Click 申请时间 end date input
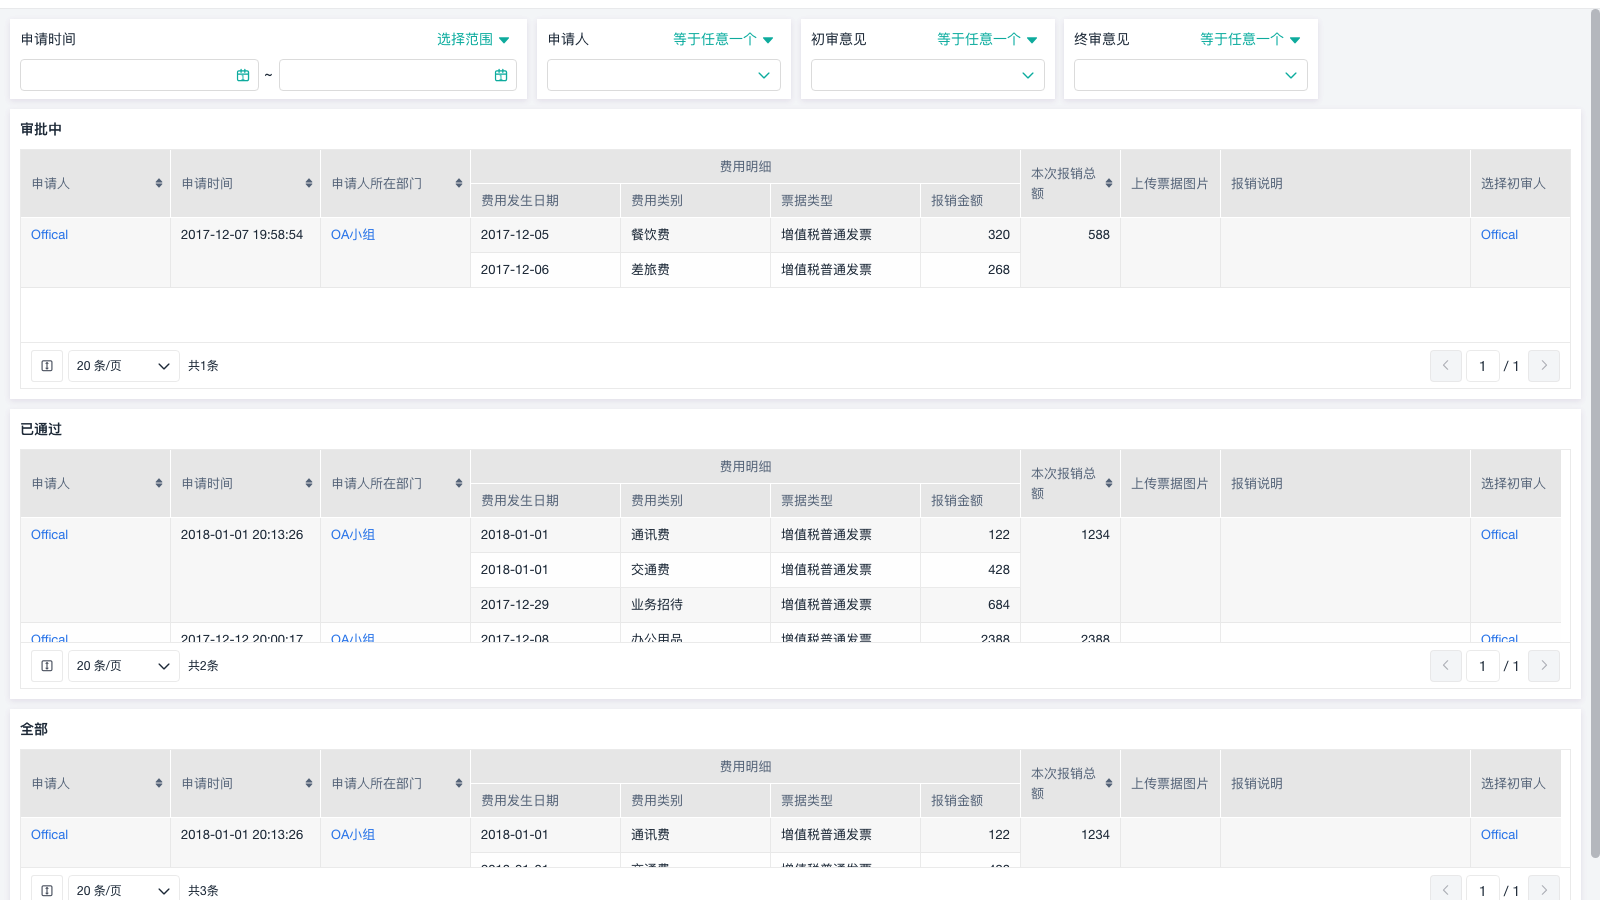Image resolution: width=1600 pixels, height=900 pixels. [398, 75]
